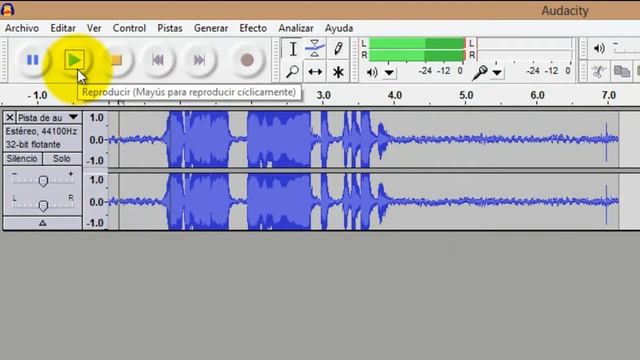Close the audio track with X

coord(10,118)
